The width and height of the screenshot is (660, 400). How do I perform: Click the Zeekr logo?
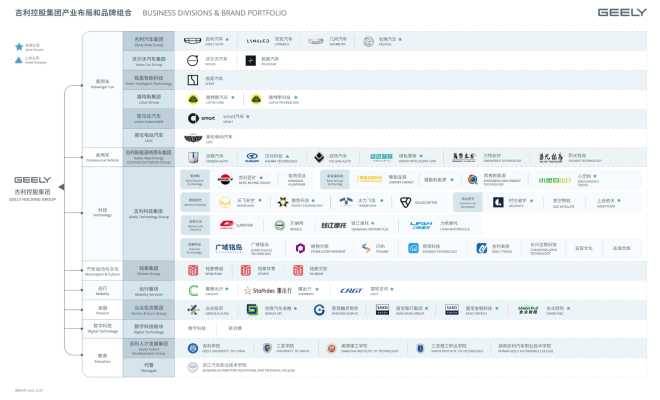pos(193,80)
